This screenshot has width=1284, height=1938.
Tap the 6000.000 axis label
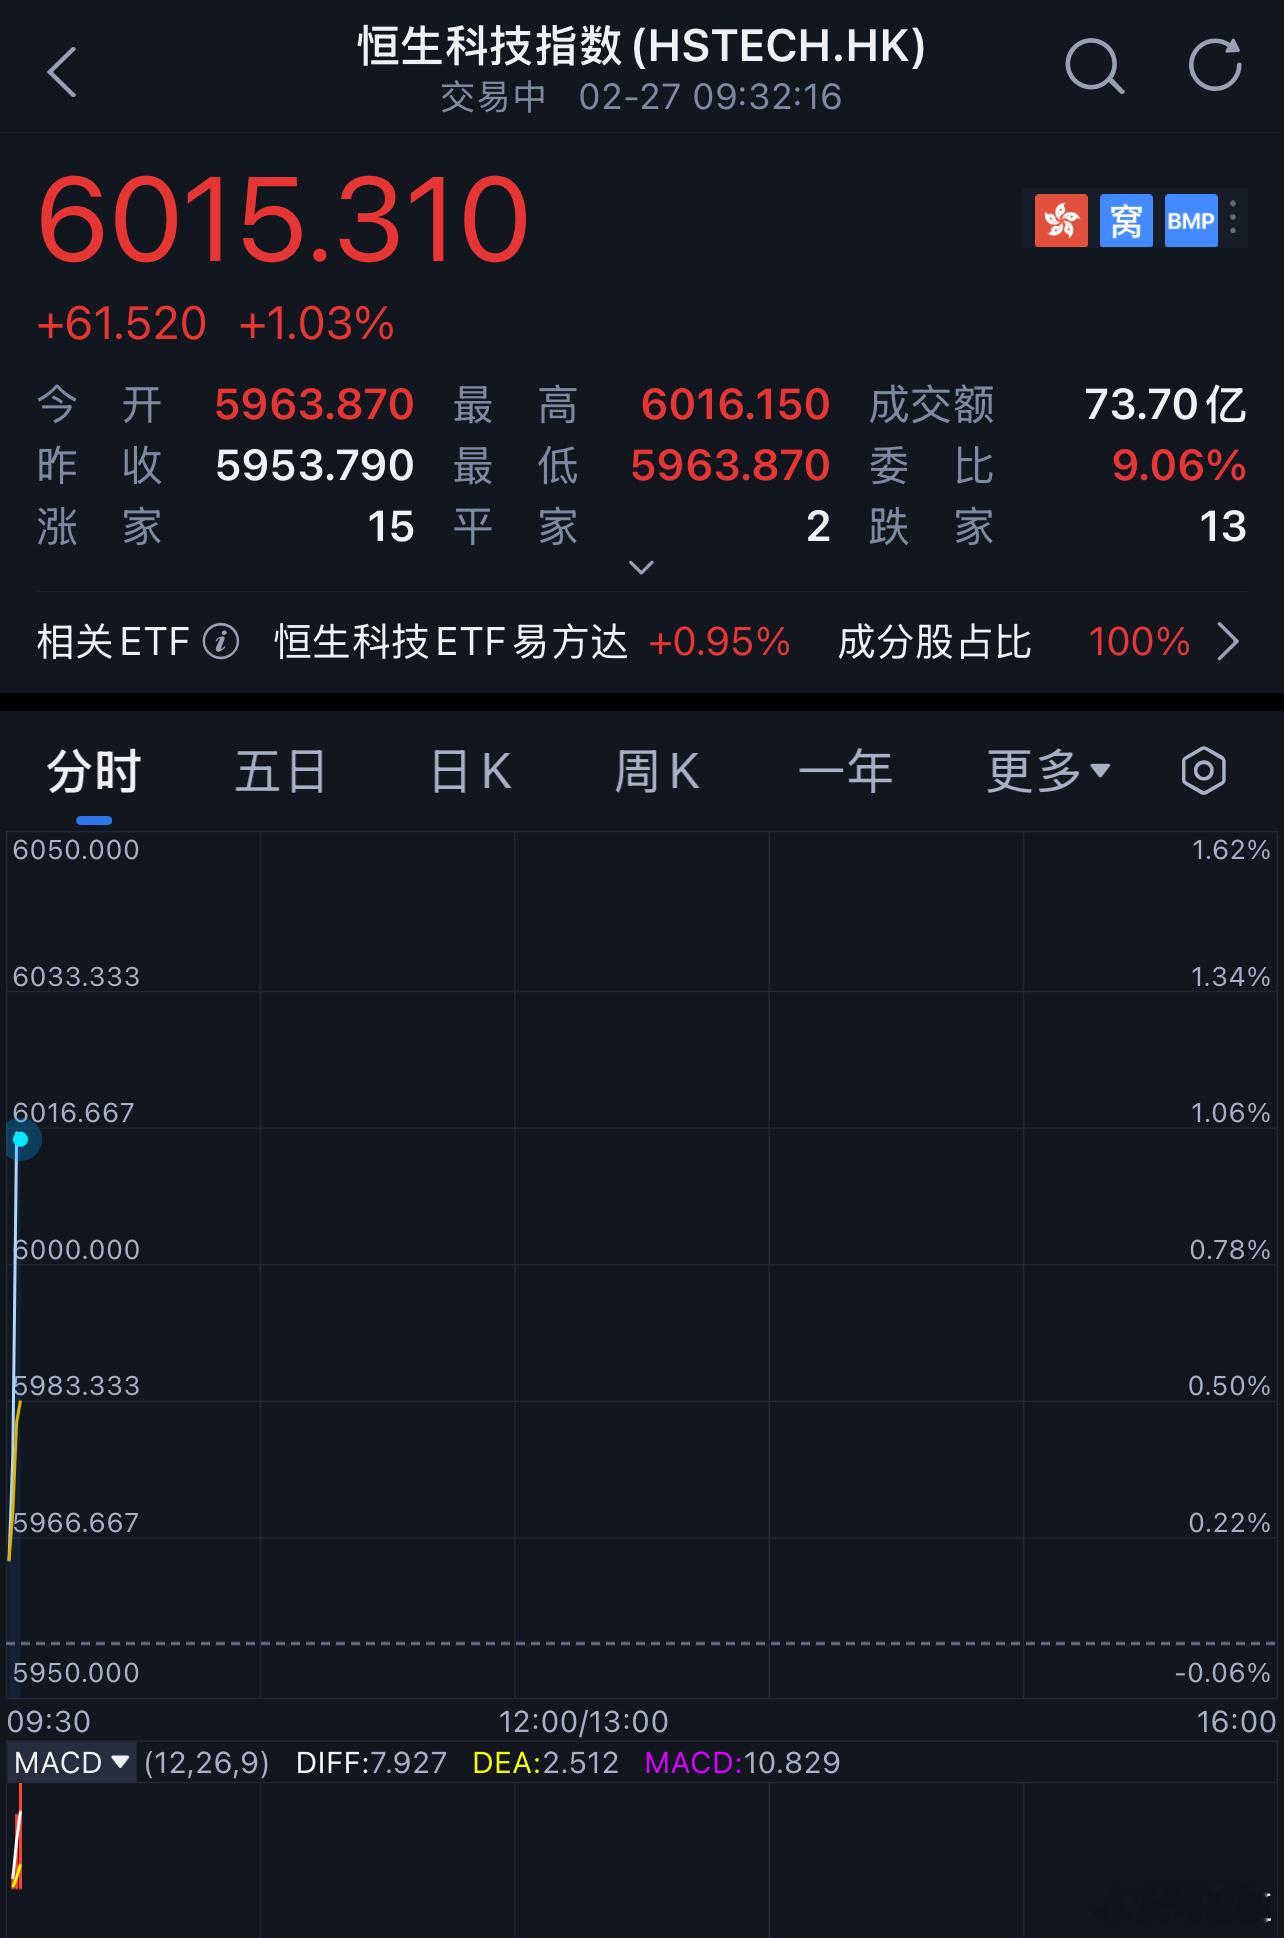coord(76,1250)
